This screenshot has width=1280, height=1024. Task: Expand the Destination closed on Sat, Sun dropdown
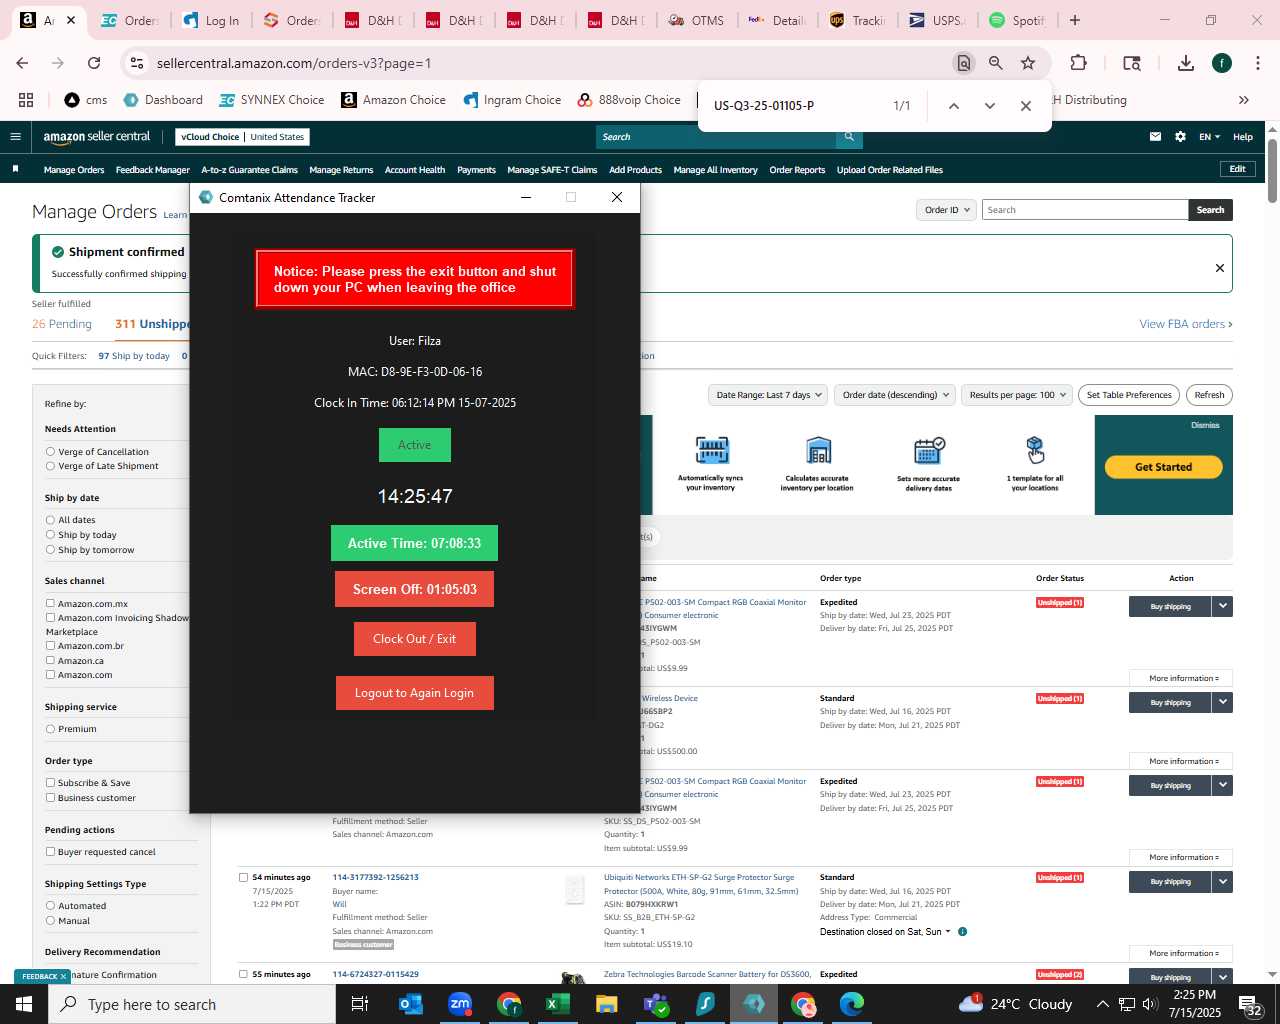click(x=885, y=932)
